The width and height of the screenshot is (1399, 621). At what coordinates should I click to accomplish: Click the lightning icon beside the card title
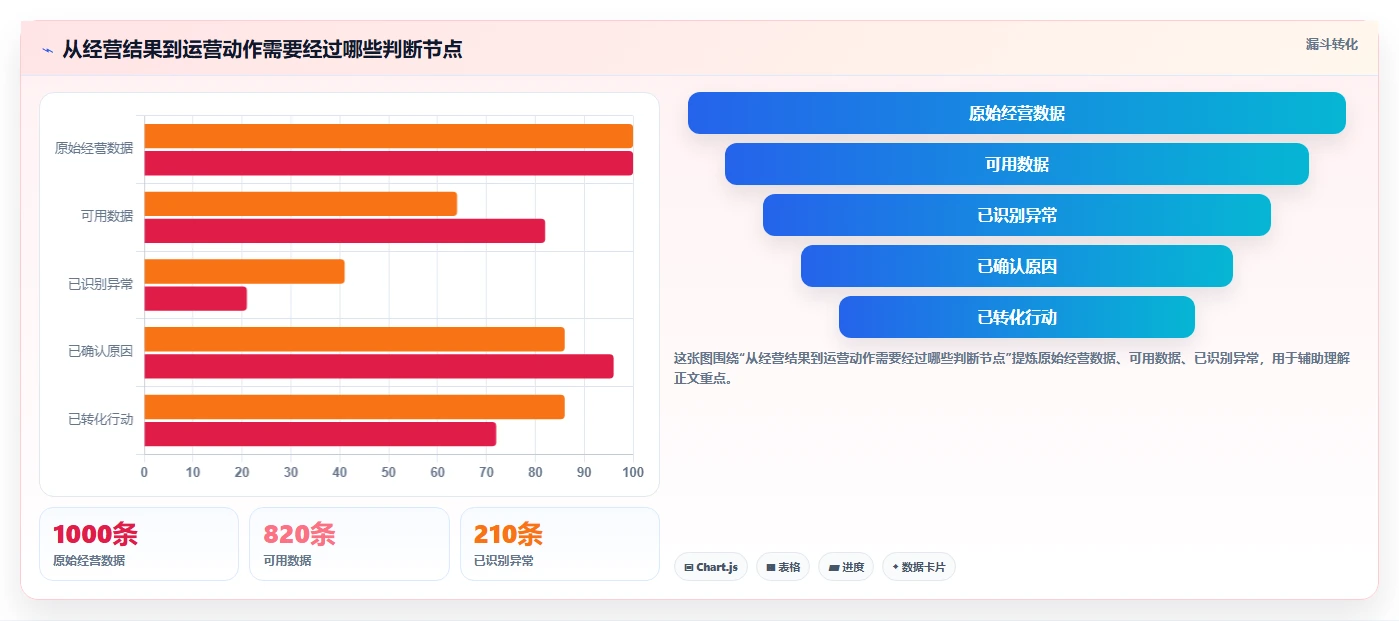(x=47, y=49)
